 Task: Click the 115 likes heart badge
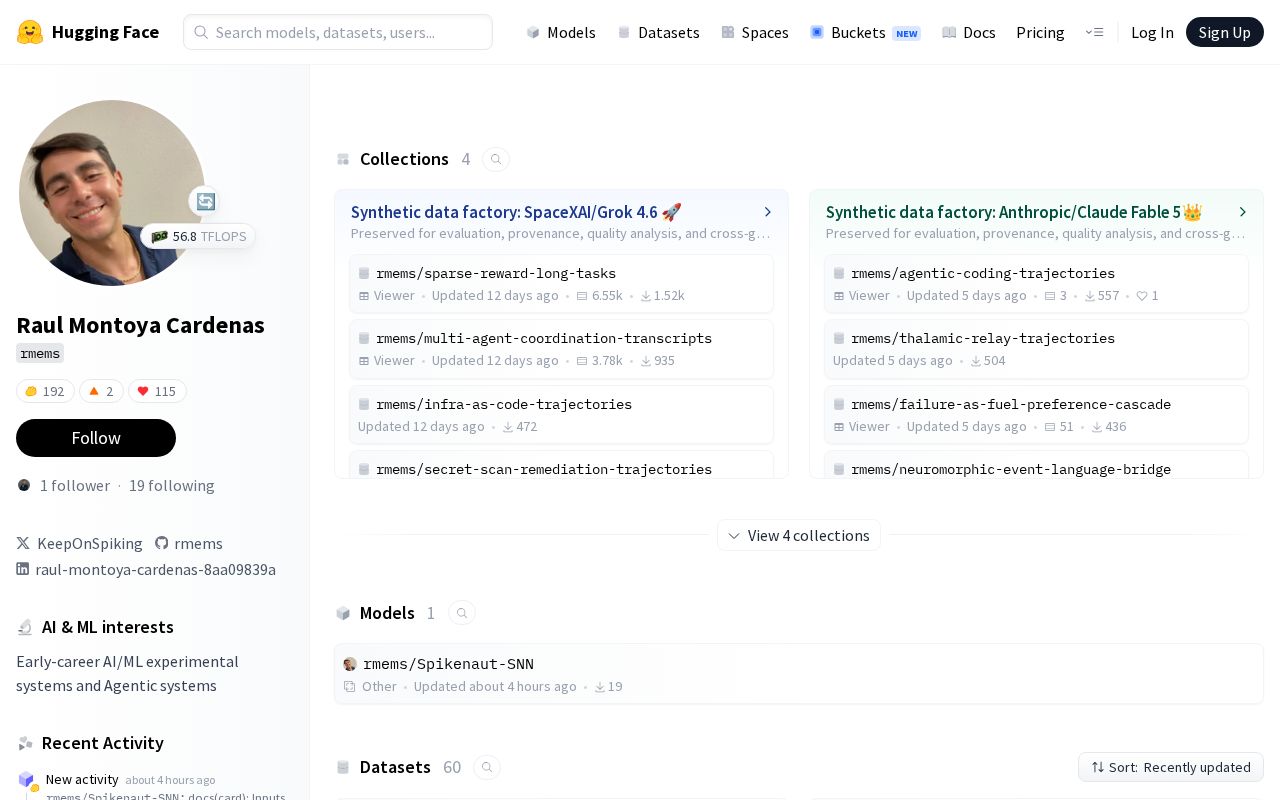click(156, 391)
